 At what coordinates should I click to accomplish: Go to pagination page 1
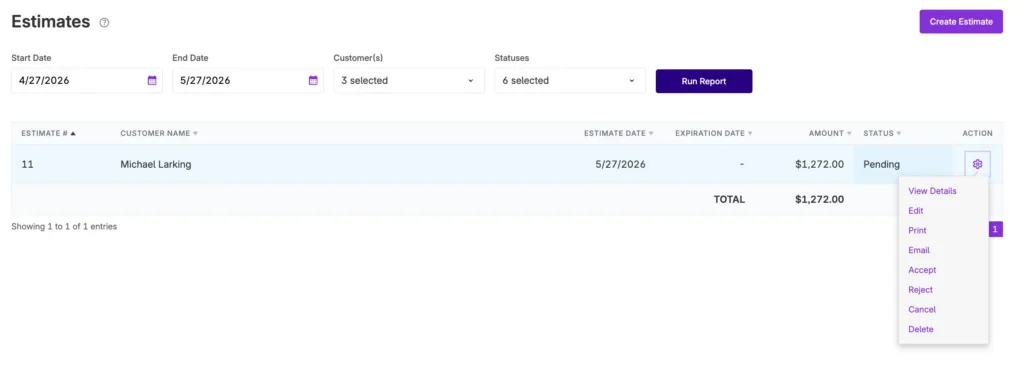click(x=995, y=229)
